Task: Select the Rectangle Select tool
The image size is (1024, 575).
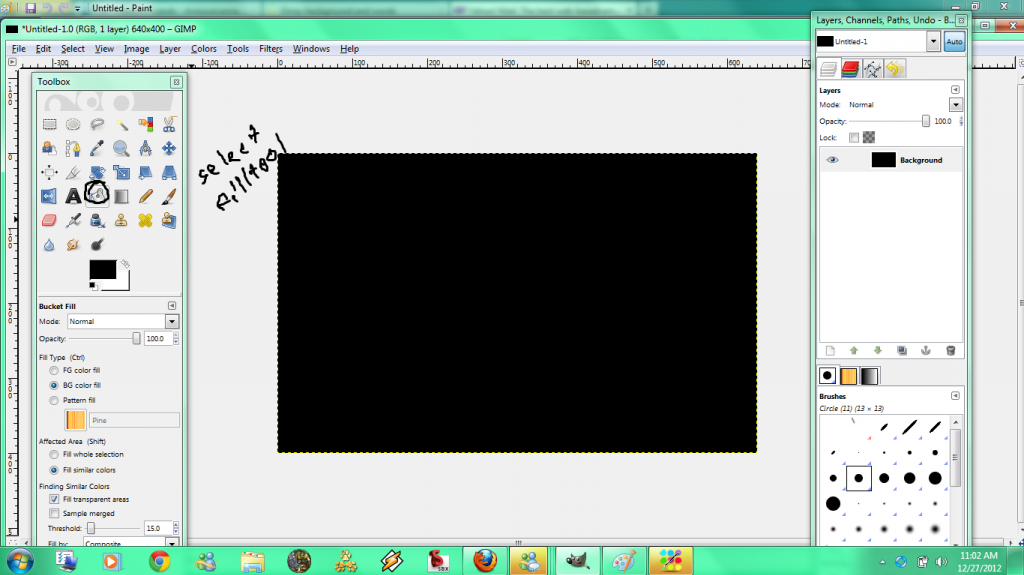Action: [x=50, y=124]
